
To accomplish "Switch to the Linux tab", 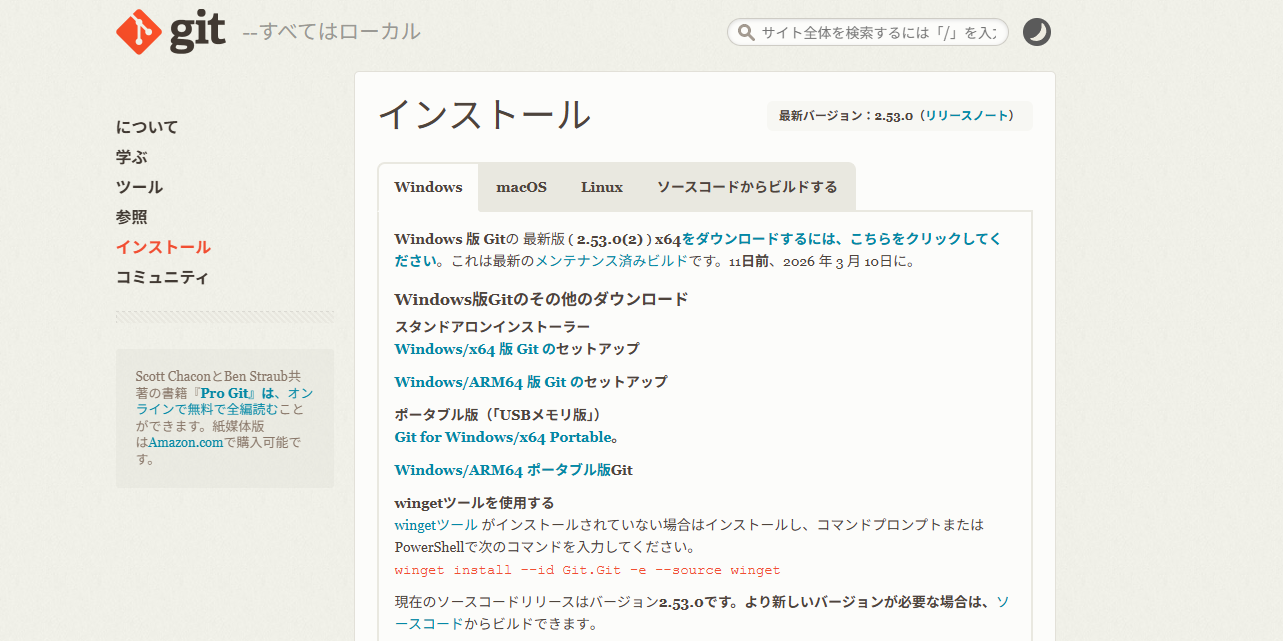I will [601, 186].
